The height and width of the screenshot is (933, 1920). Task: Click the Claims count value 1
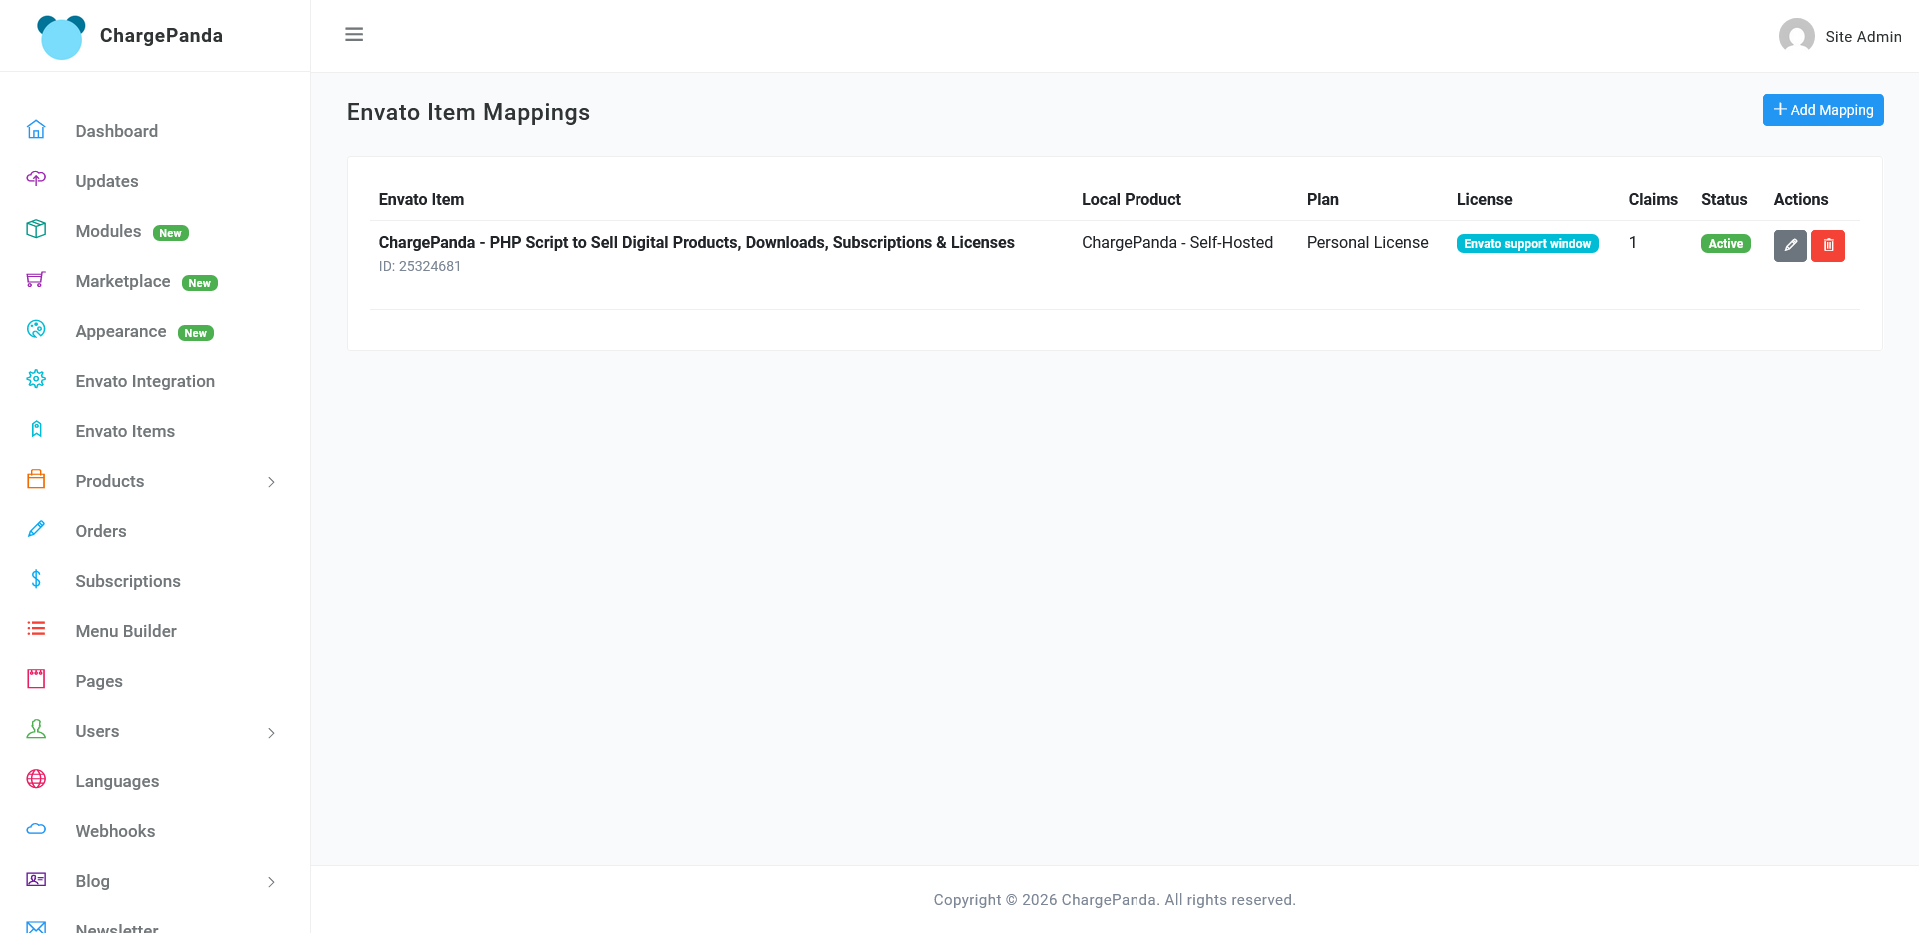click(x=1632, y=242)
